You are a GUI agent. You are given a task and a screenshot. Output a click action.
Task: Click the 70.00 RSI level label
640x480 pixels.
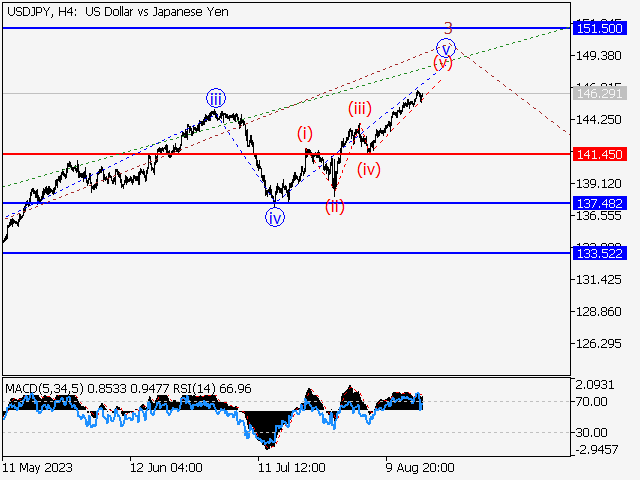591,402
